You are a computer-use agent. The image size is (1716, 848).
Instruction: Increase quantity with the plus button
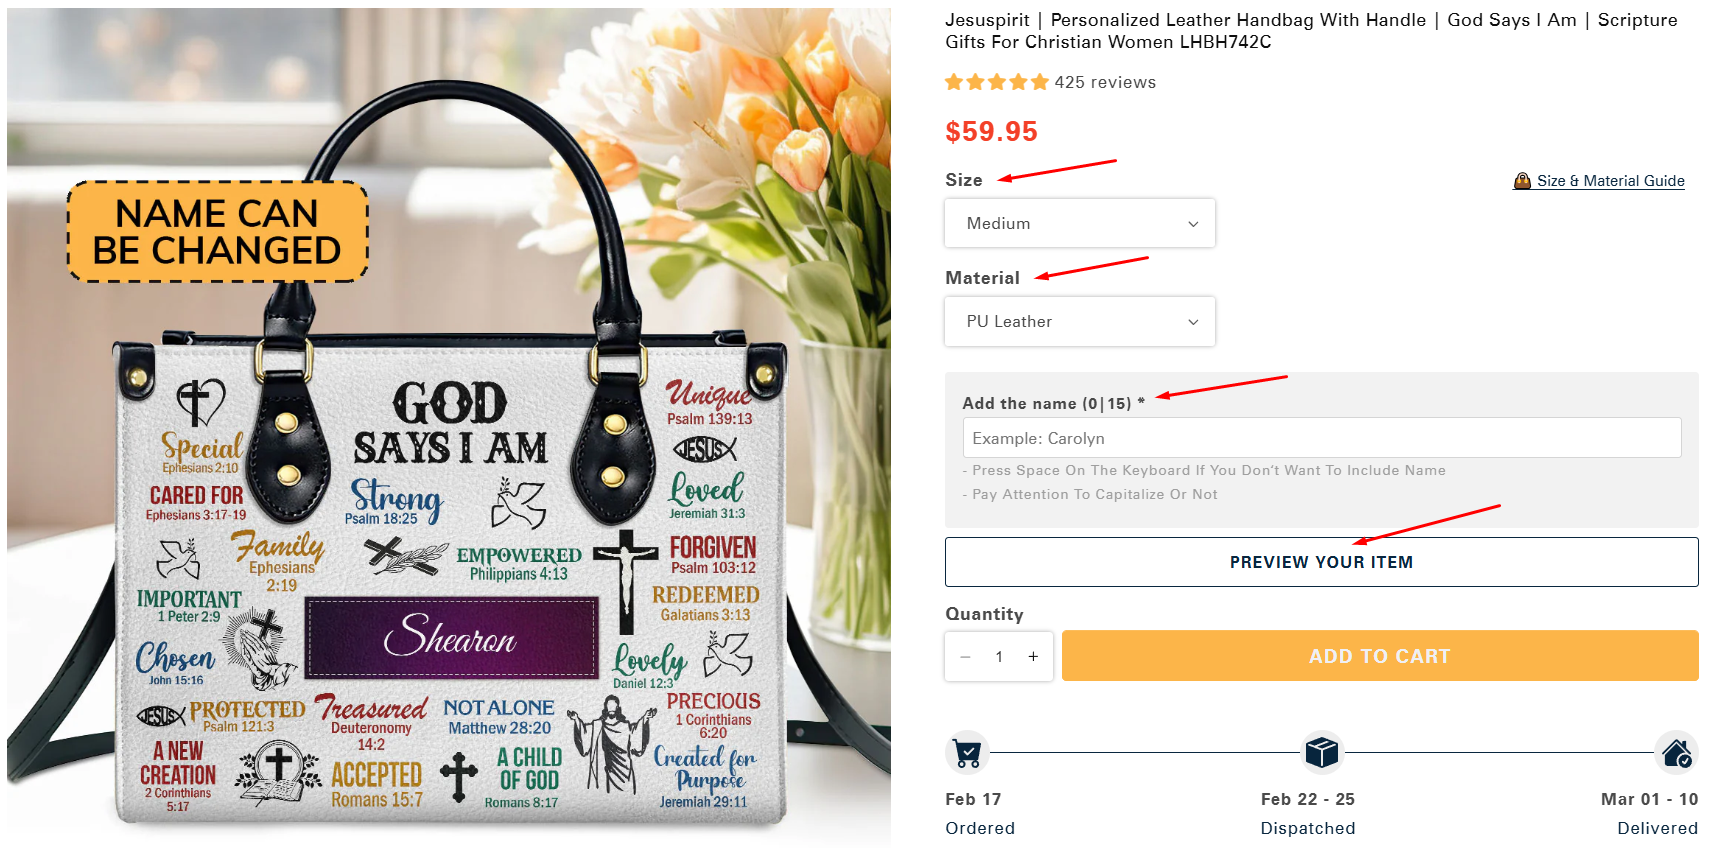pos(1033,657)
